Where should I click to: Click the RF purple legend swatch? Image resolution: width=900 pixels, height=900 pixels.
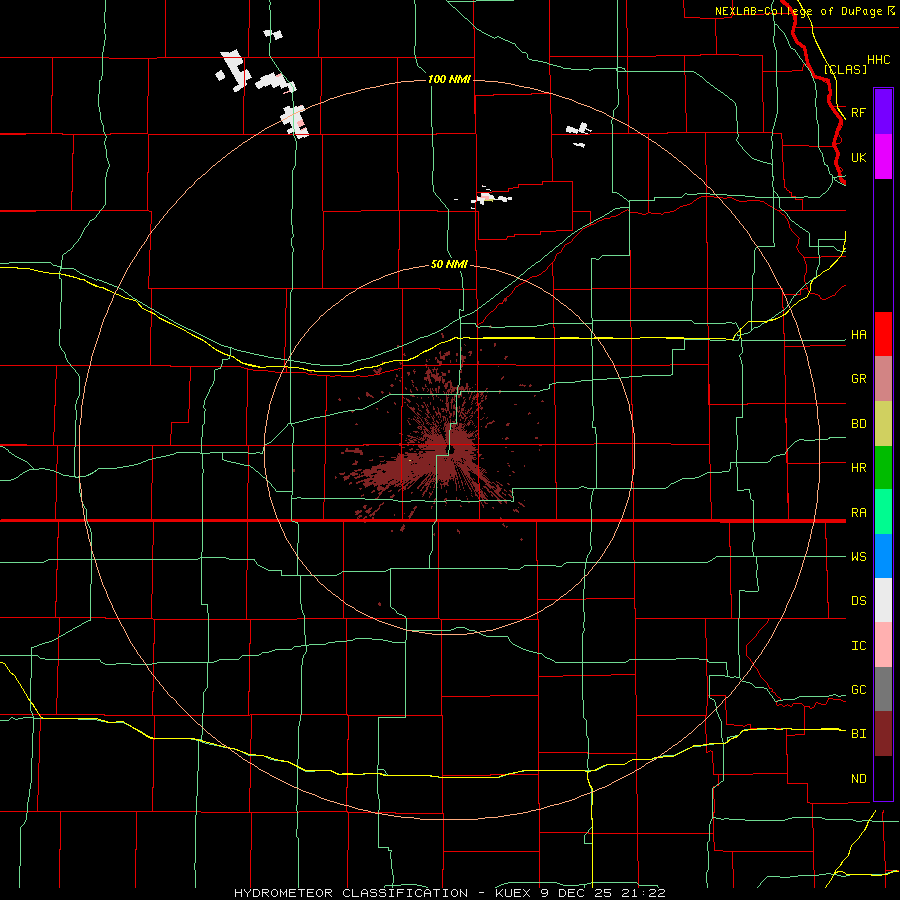883,112
